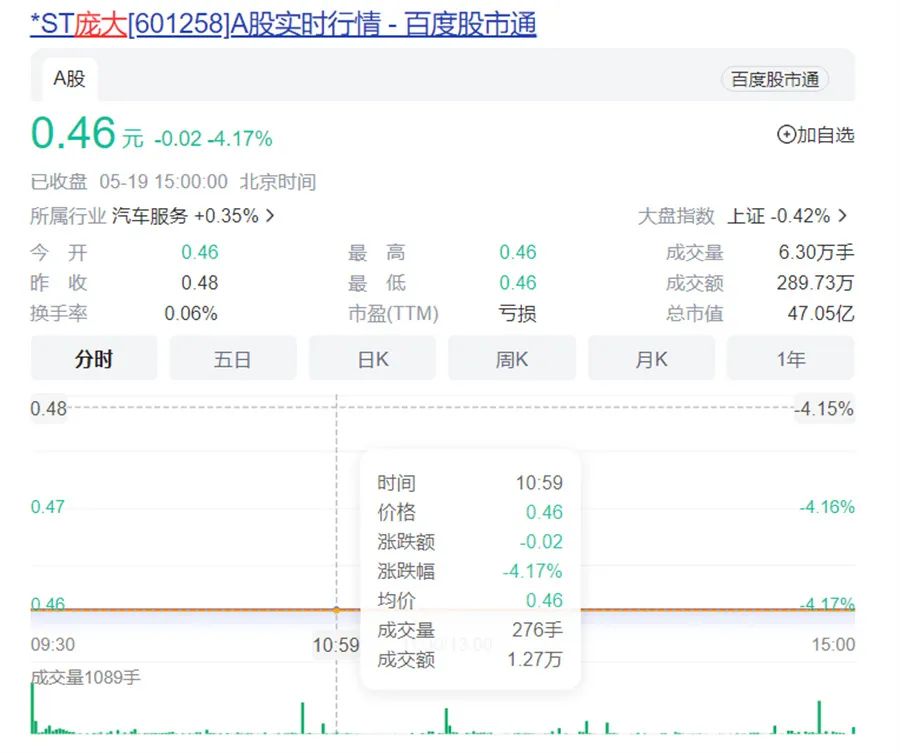
Task: Click the 10:59 time marker on axis
Action: (x=335, y=645)
